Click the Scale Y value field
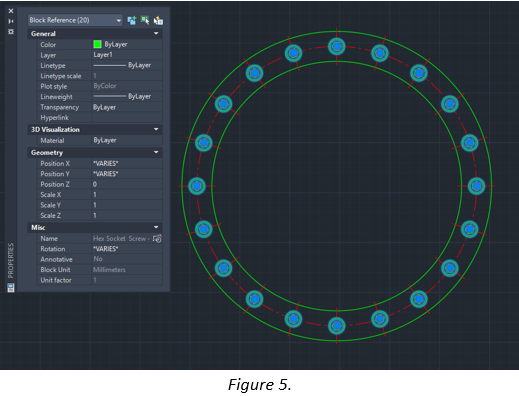The image size is (519, 396). coord(127,205)
